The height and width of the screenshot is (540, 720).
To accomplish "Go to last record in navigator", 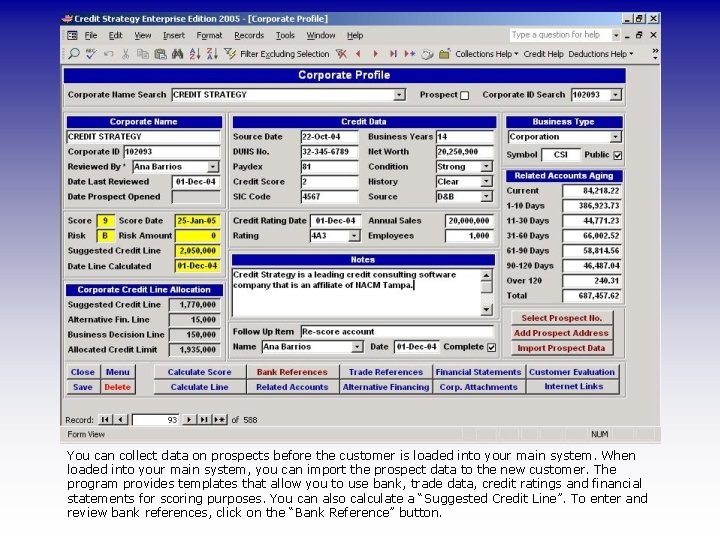I will [x=204, y=419].
